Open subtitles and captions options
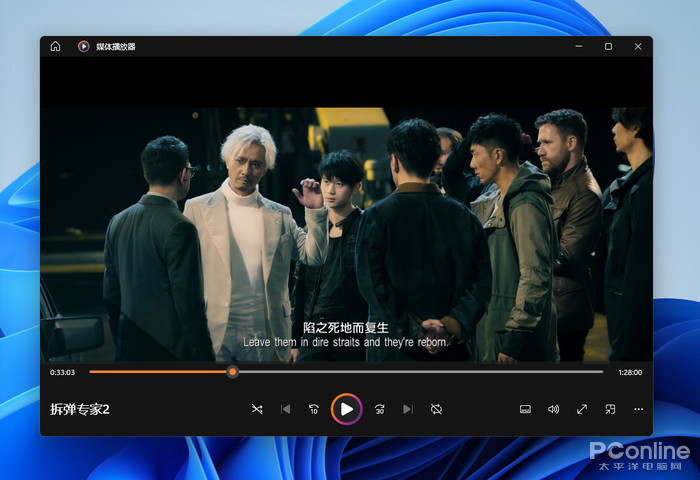 pos(525,409)
